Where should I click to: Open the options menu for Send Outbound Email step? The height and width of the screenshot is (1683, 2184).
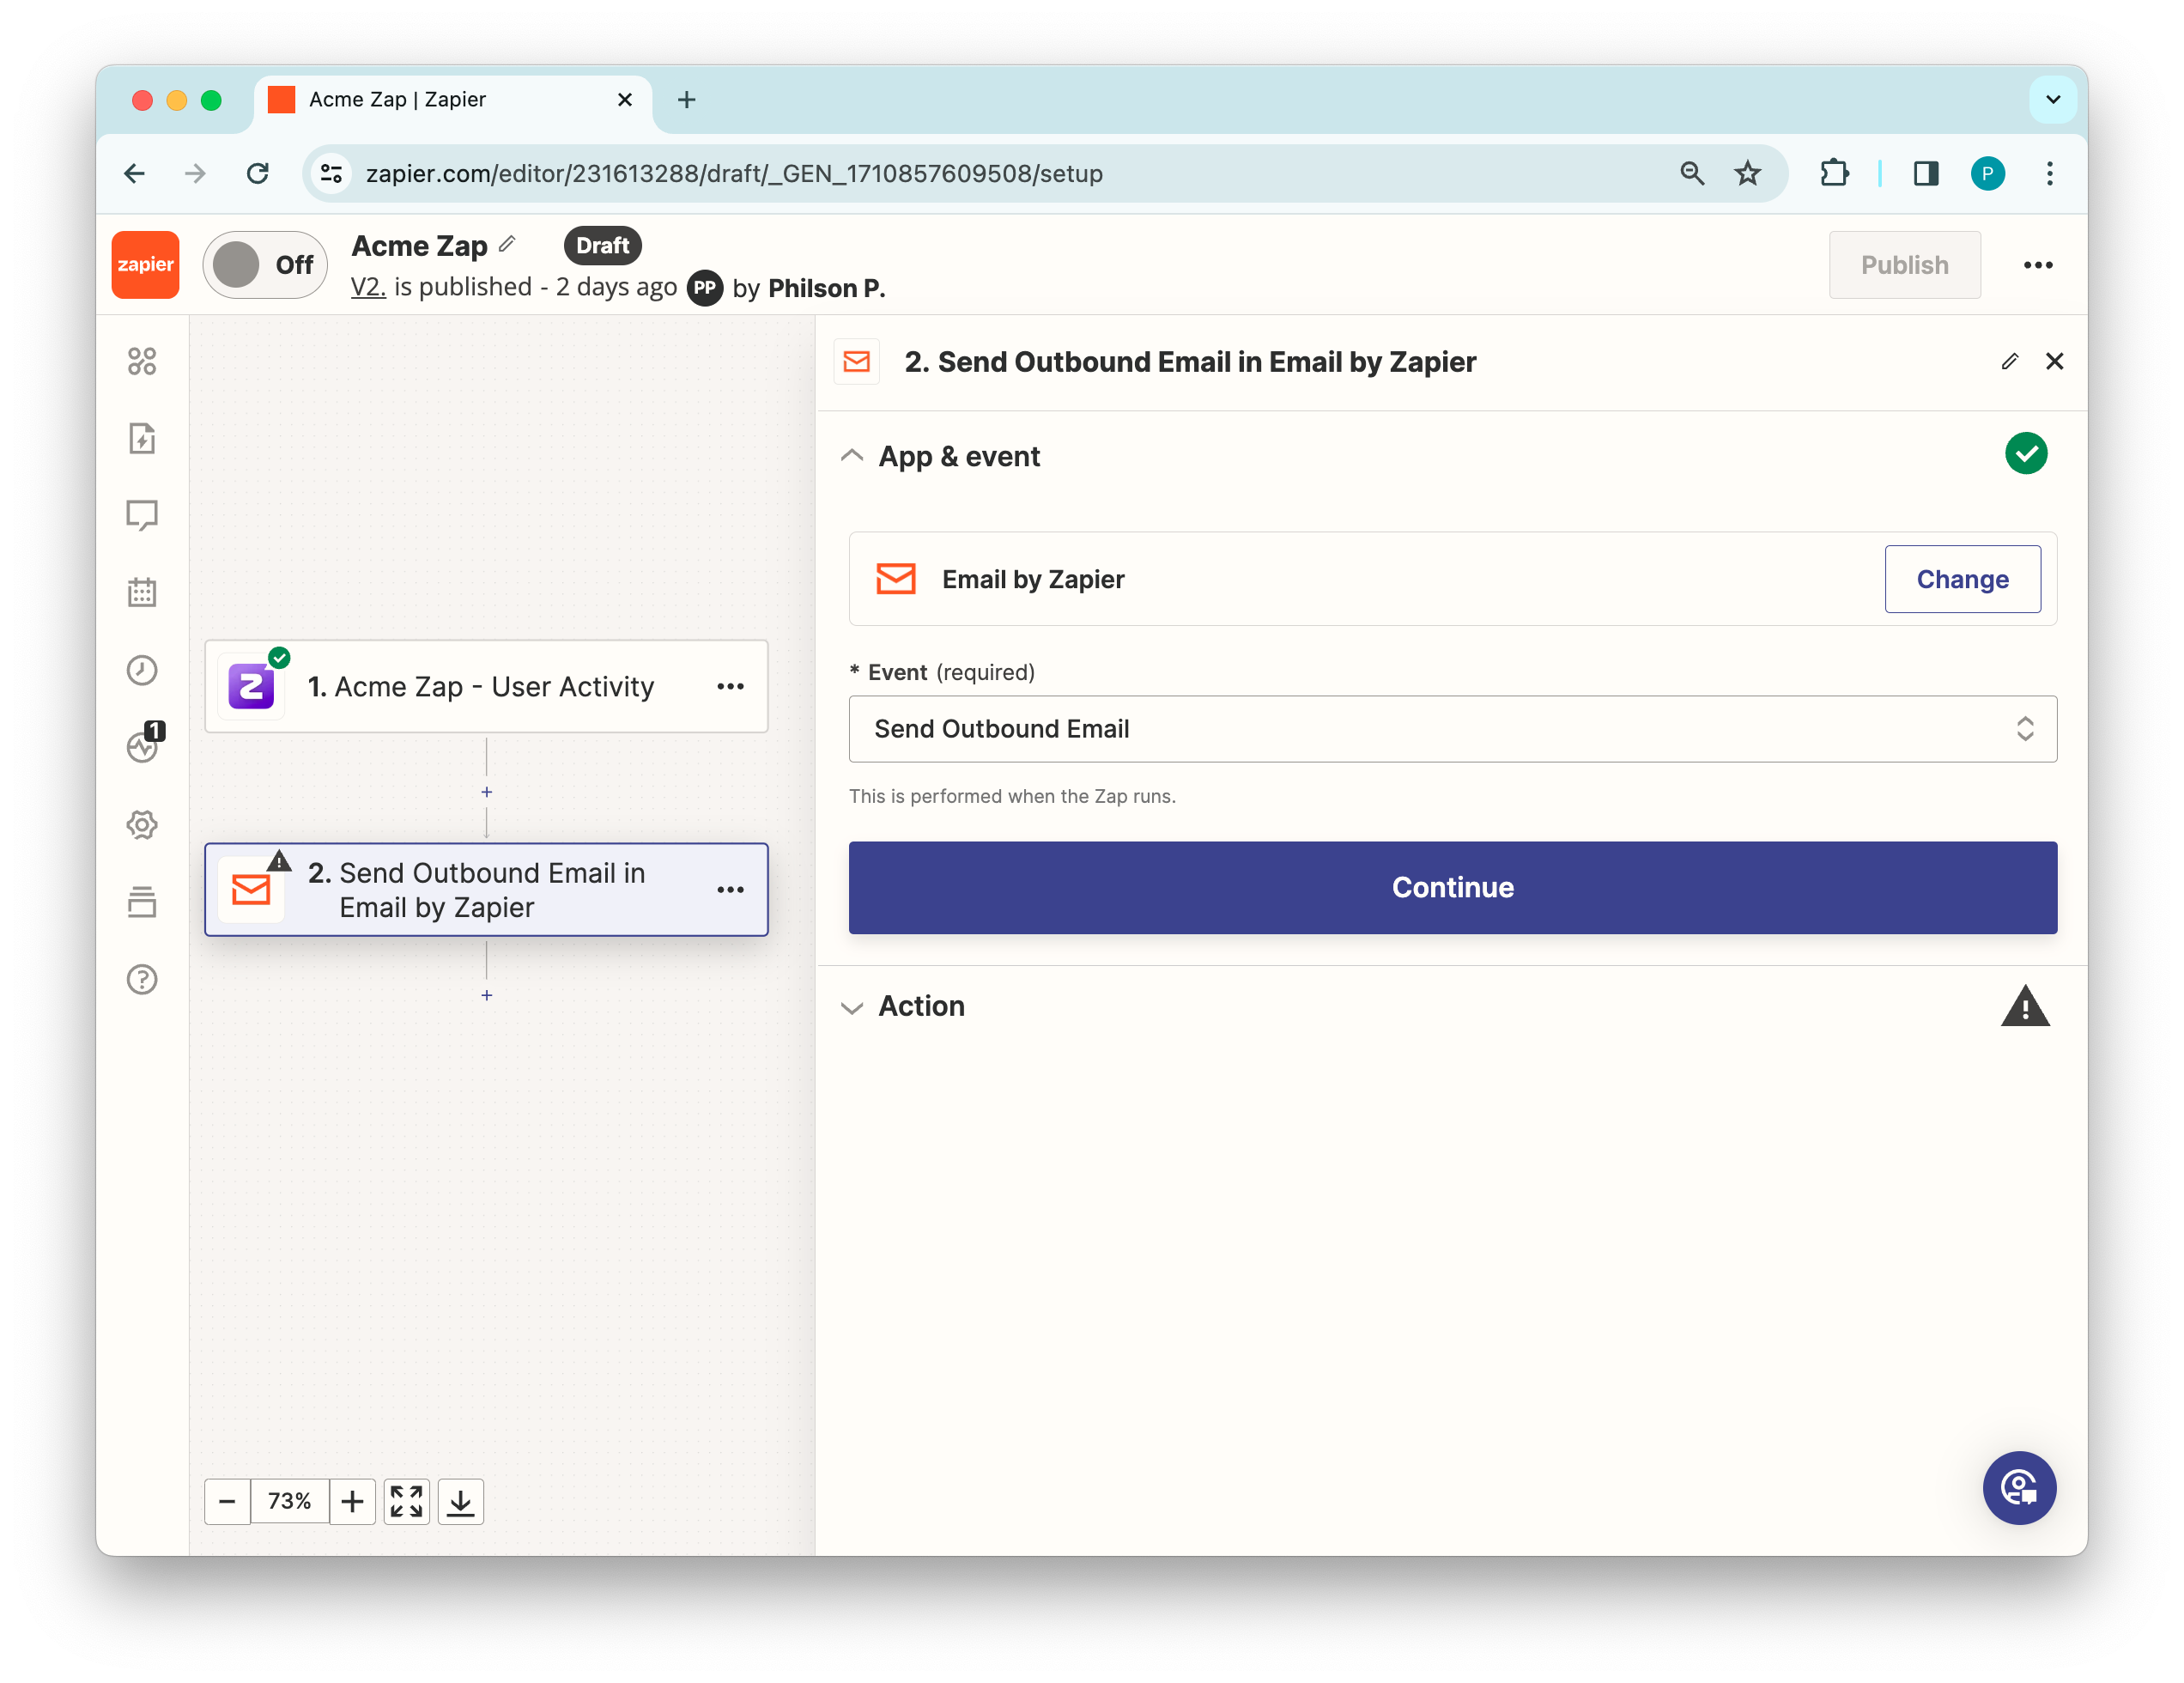tap(730, 890)
